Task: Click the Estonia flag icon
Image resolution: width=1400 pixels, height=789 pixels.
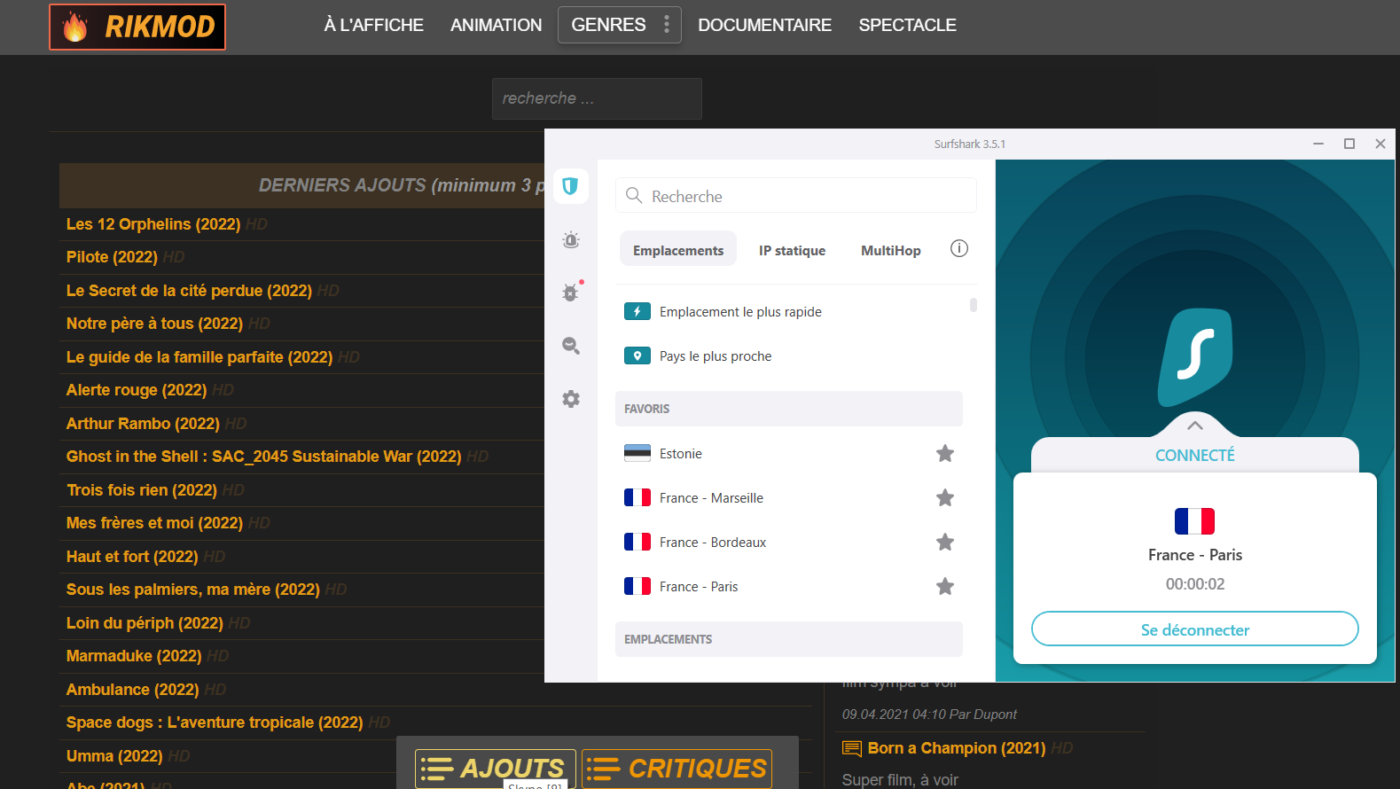Action: [x=637, y=453]
